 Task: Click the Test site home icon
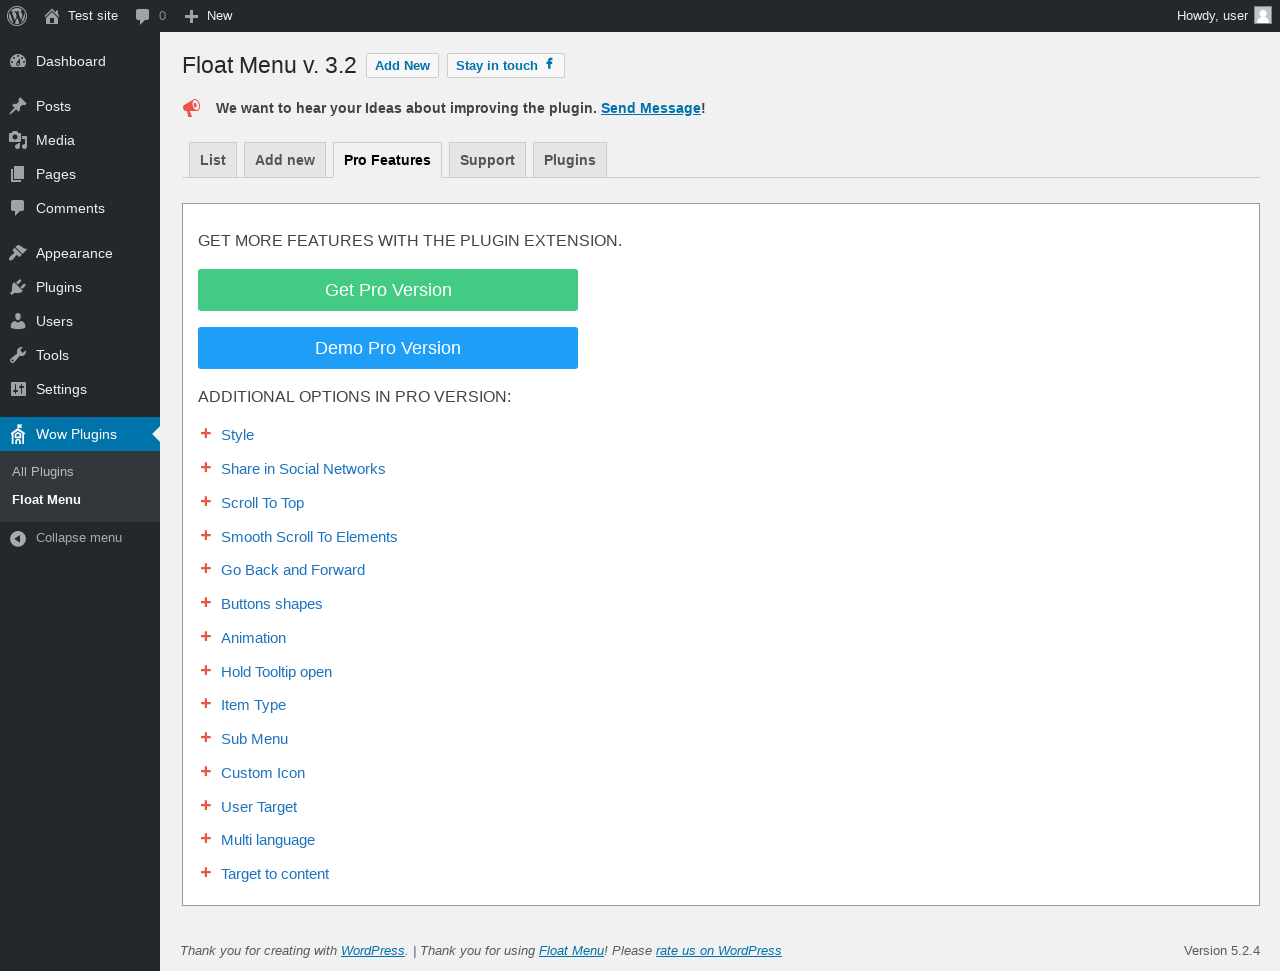[52, 16]
